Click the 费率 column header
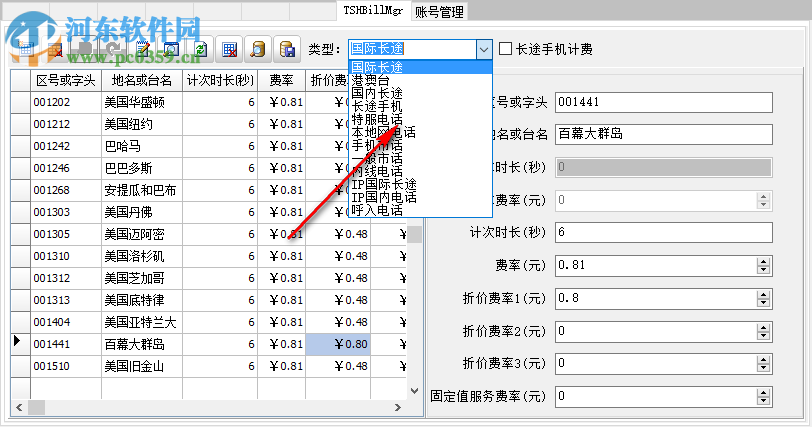The width and height of the screenshot is (812, 427). [x=281, y=81]
